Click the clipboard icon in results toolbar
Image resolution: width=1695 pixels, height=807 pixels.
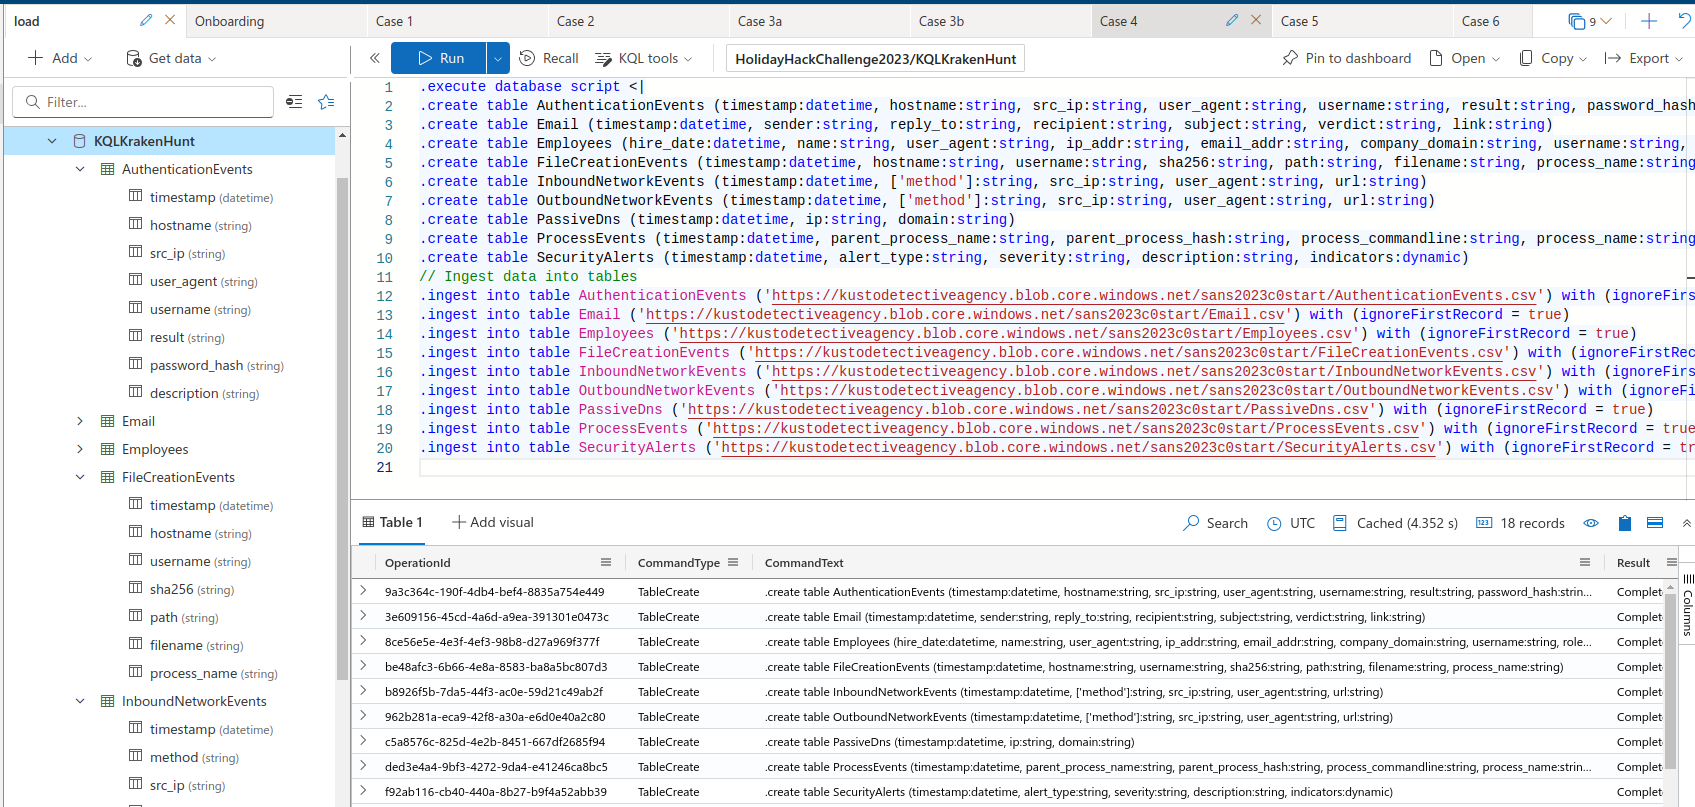[x=1624, y=522]
